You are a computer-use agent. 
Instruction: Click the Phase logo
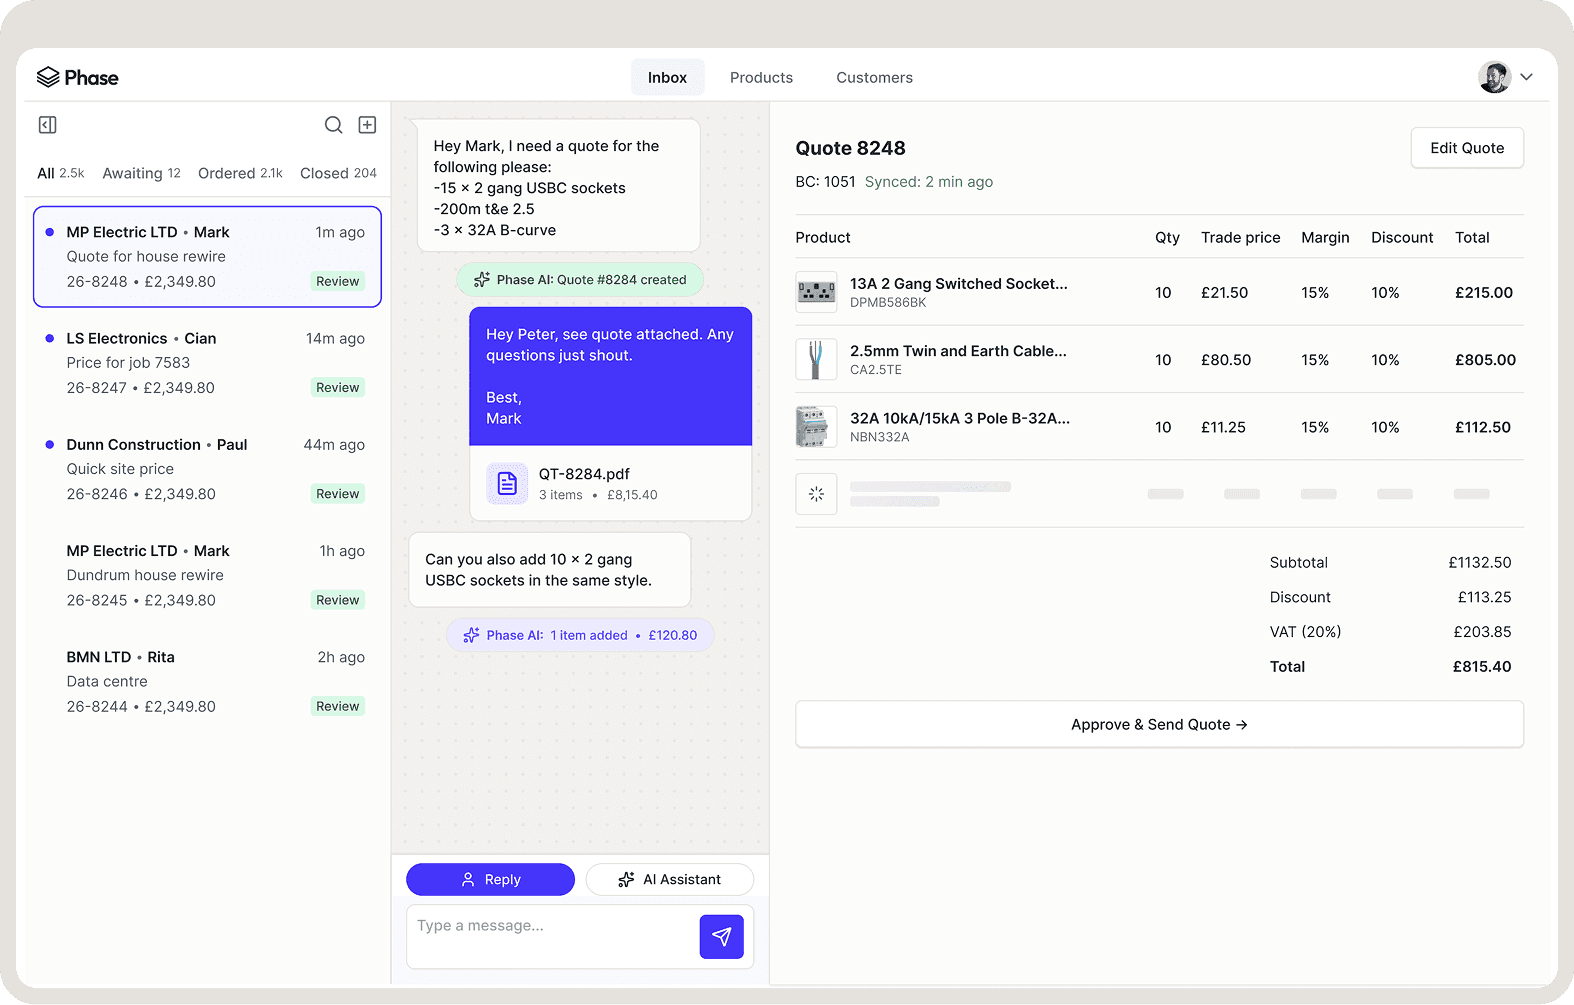point(77,77)
